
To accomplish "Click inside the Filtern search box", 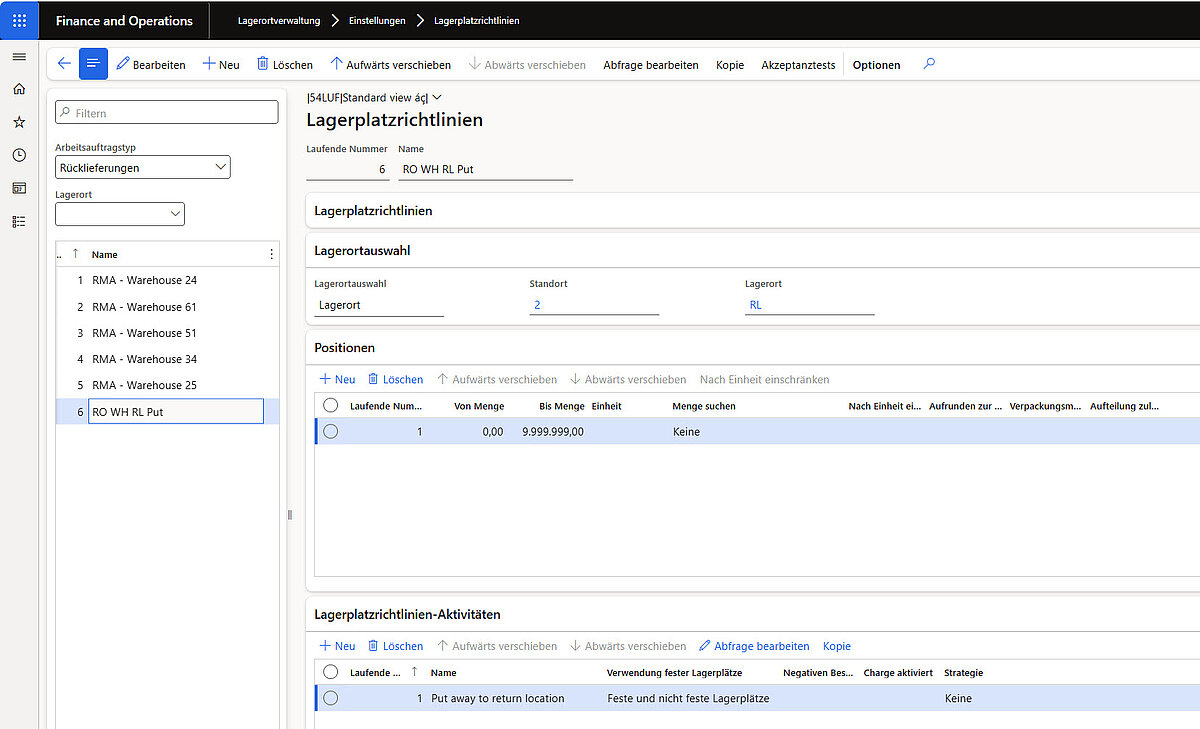I will click(166, 111).
